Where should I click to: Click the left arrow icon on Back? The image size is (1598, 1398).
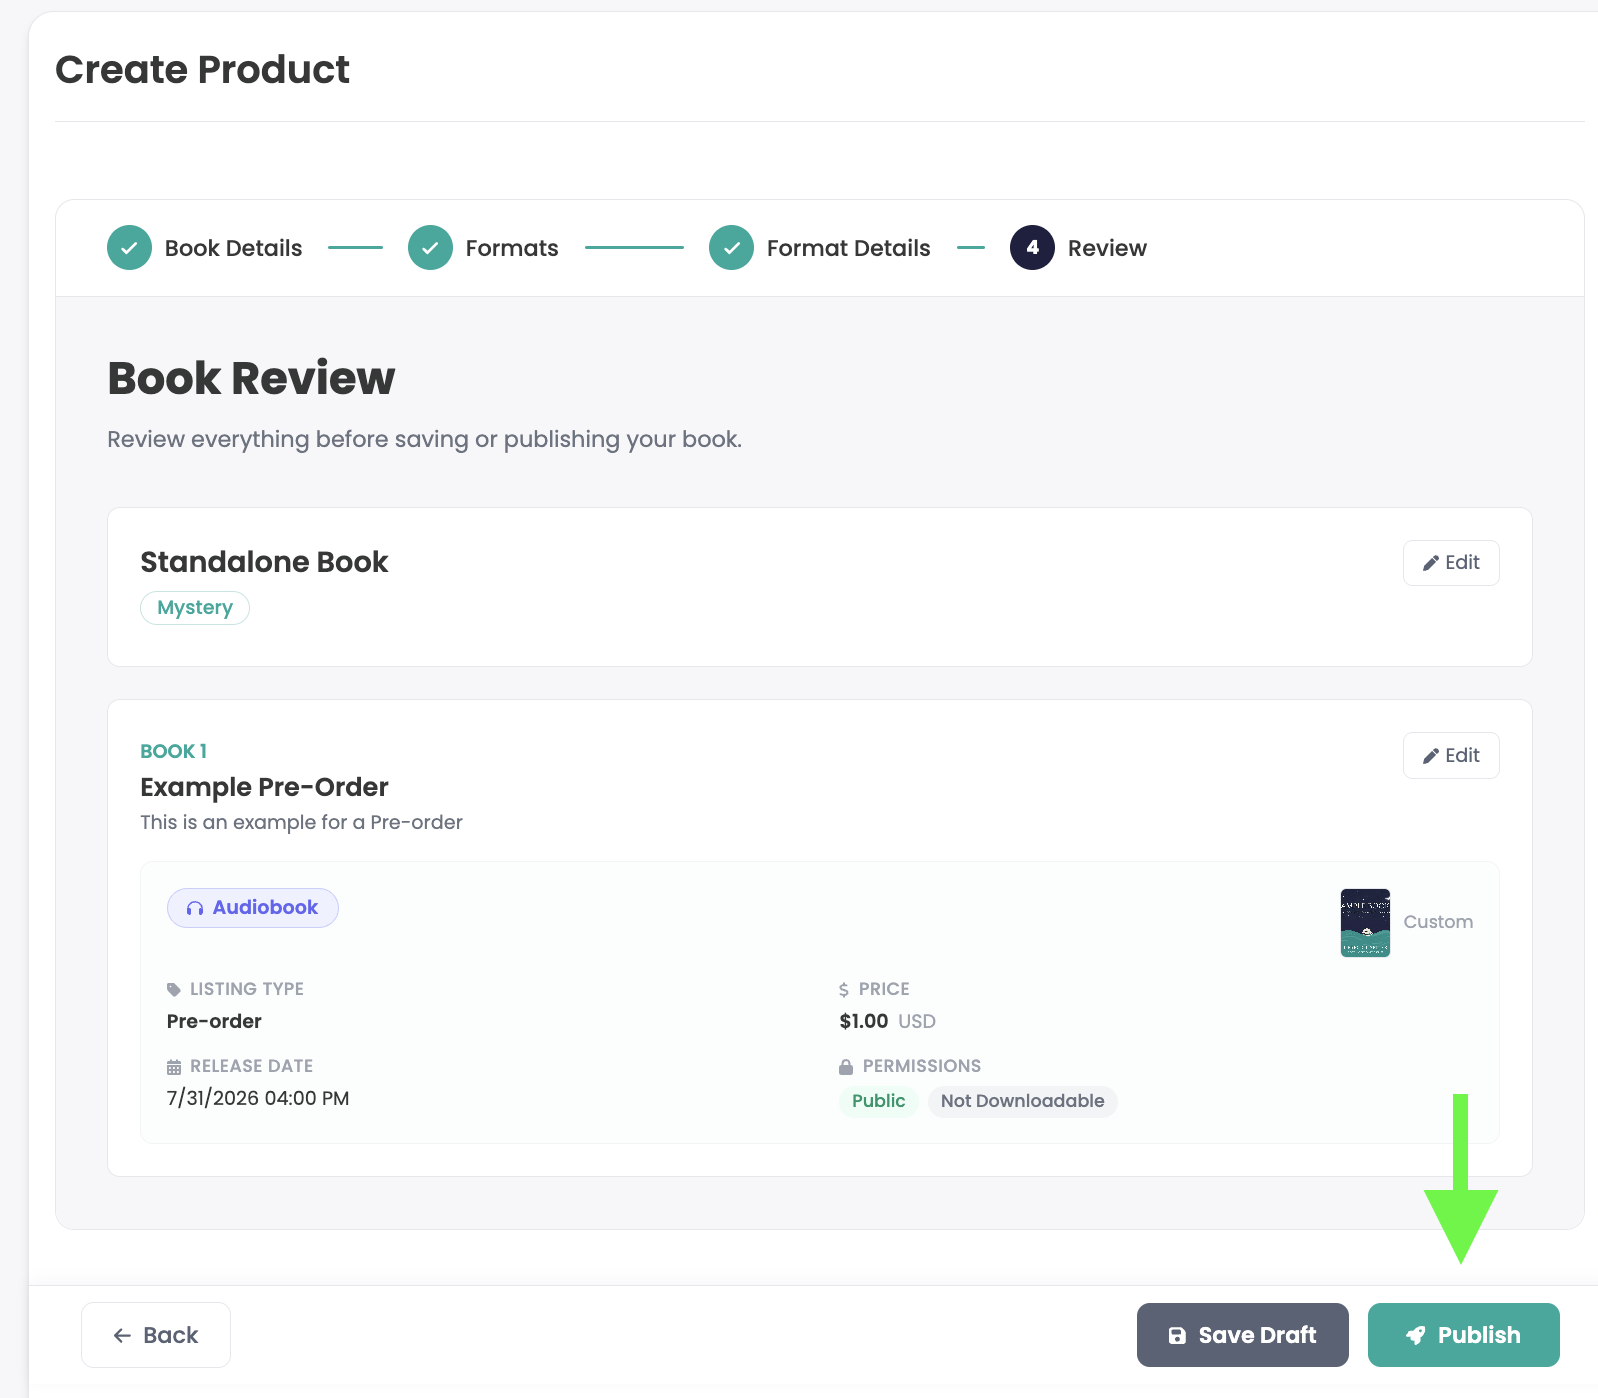coord(122,1335)
